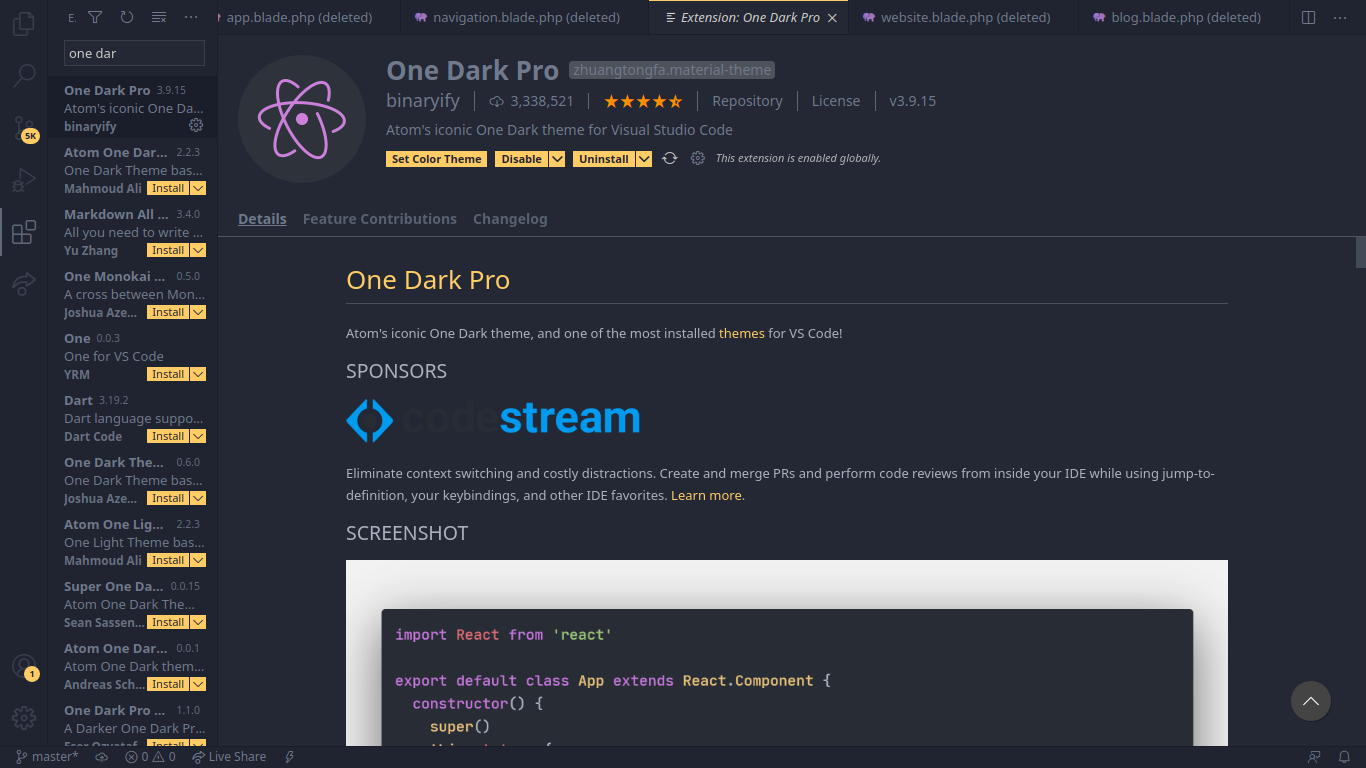Click the scroll-to-top arrow button
This screenshot has width=1366, height=768.
coord(1311,701)
